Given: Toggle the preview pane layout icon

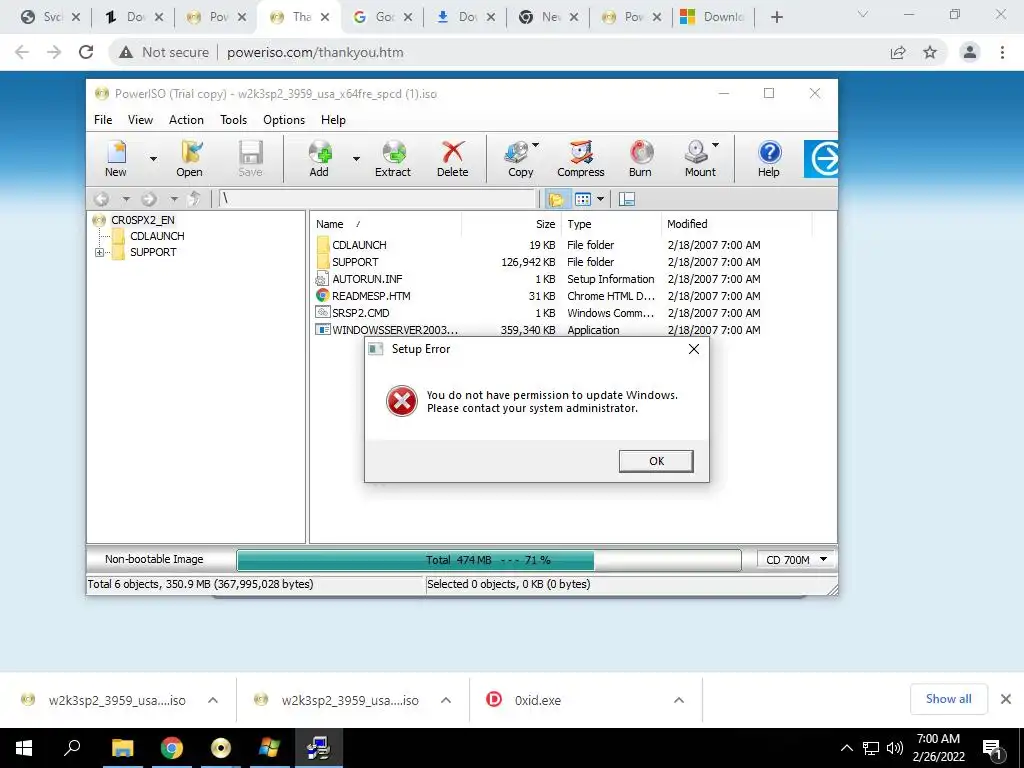Looking at the screenshot, I should [627, 199].
